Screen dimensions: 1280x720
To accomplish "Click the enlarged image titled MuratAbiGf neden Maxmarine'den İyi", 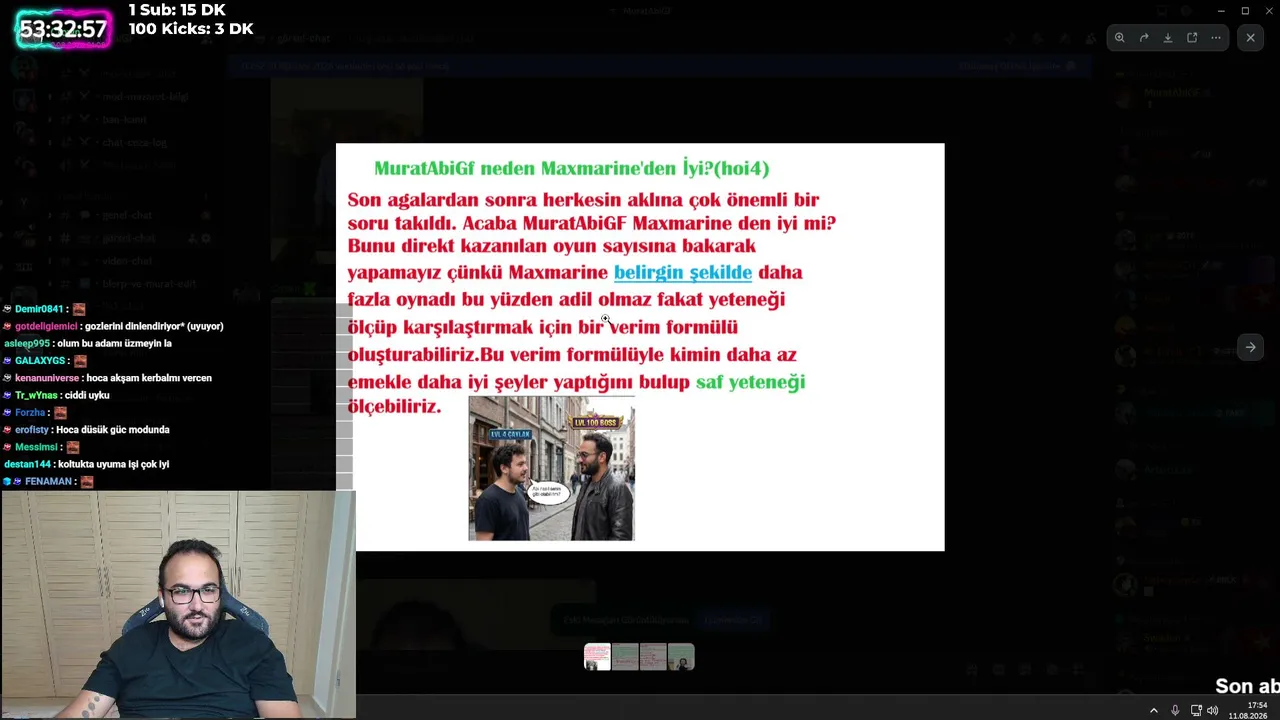I will point(640,347).
